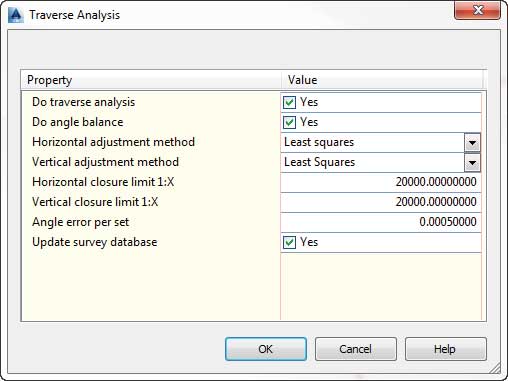Click the 'Least squares' horizontal method value
This screenshot has height=381, width=508.
pyautogui.click(x=319, y=143)
